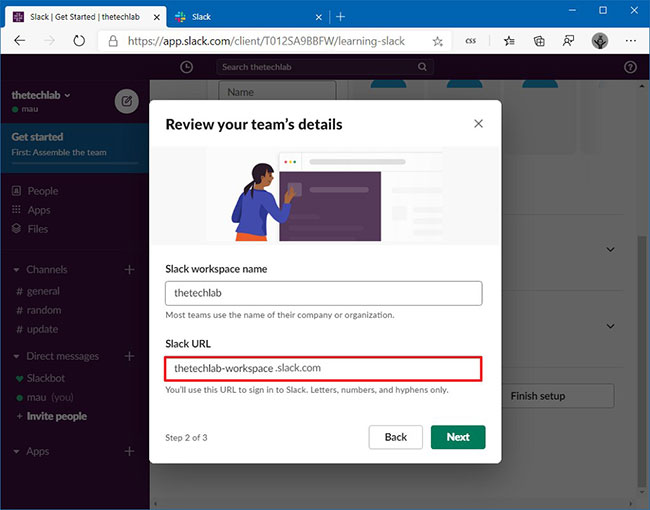650x510 pixels.
Task: Add apps with sidebar plus icon
Action: pos(129,451)
